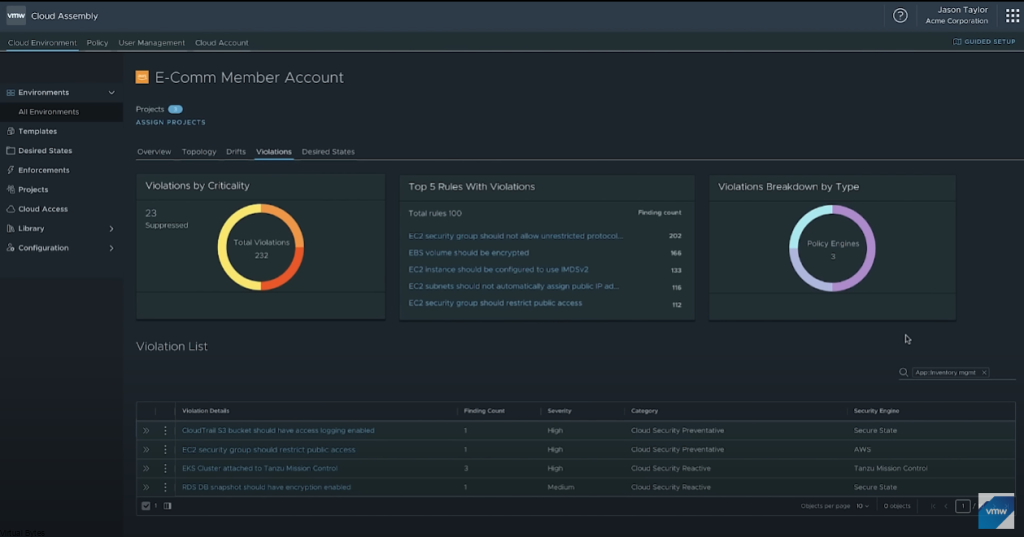Switch to the Desired States tab
This screenshot has height=537, width=1024.
click(x=328, y=152)
